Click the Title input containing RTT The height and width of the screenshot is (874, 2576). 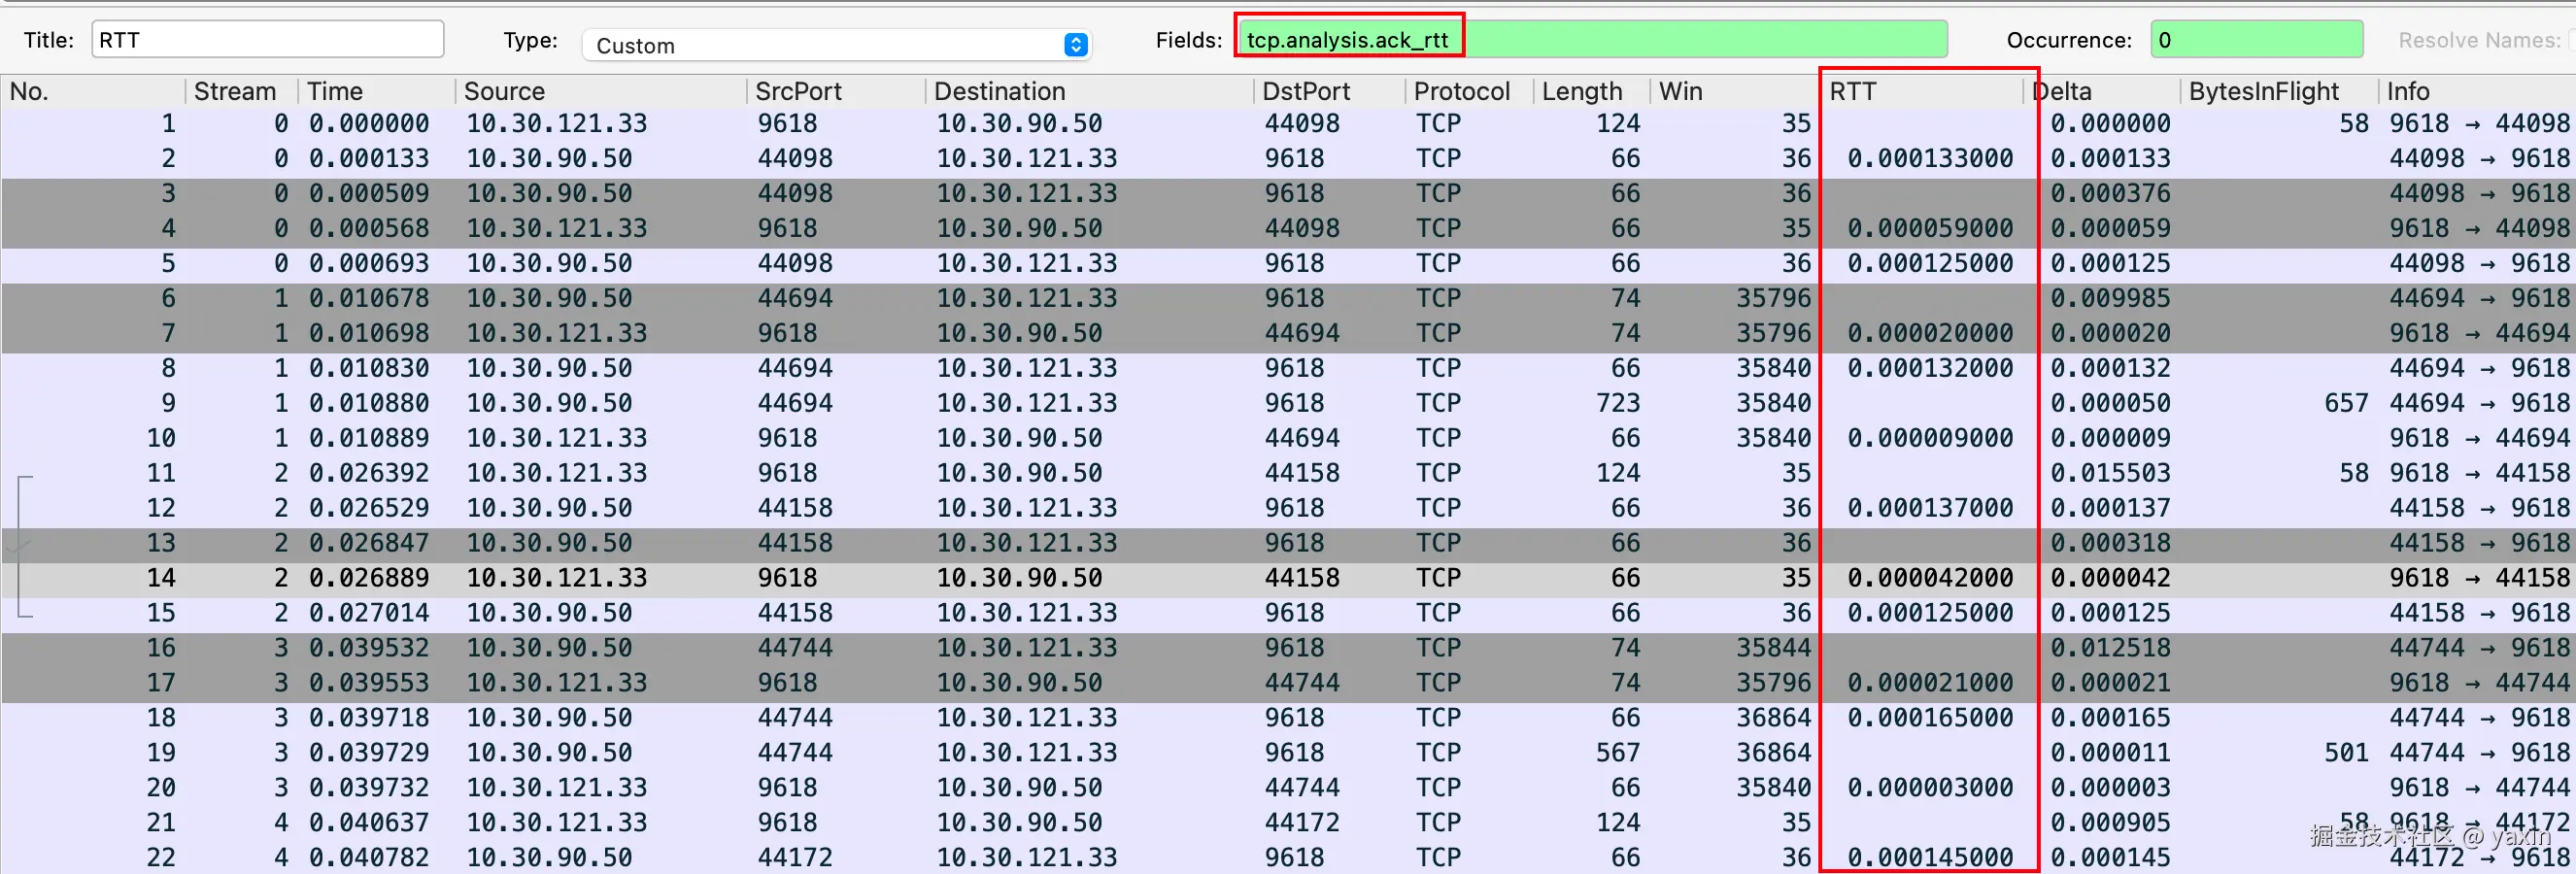(267, 39)
